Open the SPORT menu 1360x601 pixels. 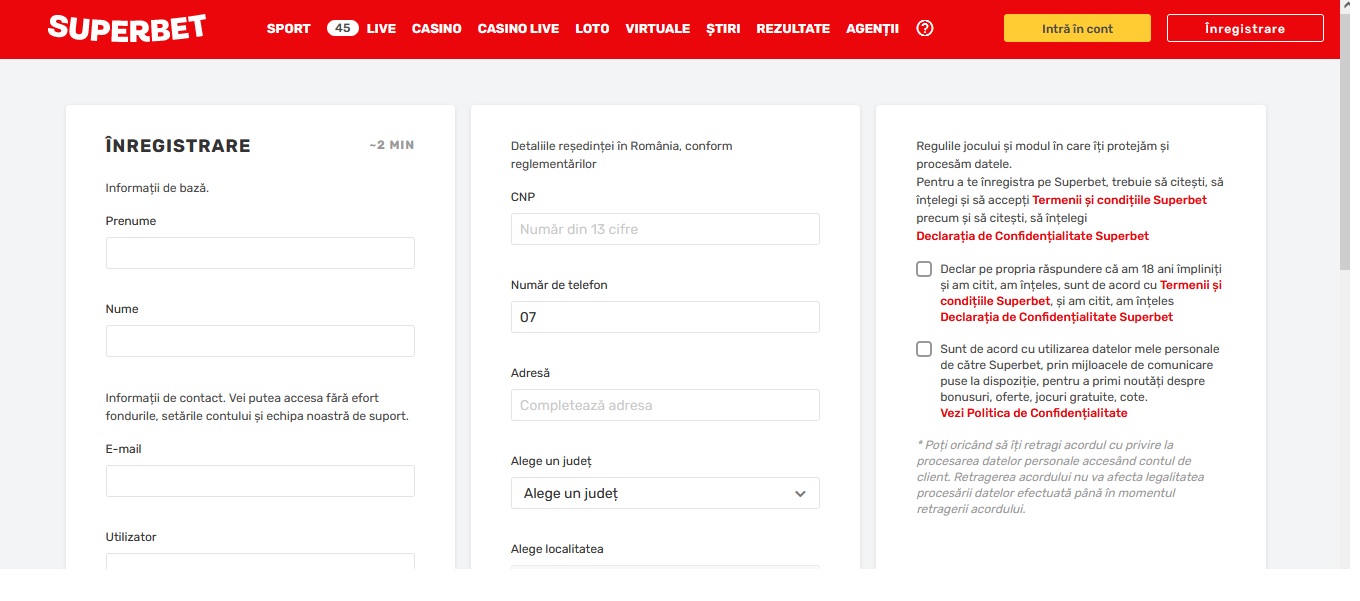tap(289, 29)
